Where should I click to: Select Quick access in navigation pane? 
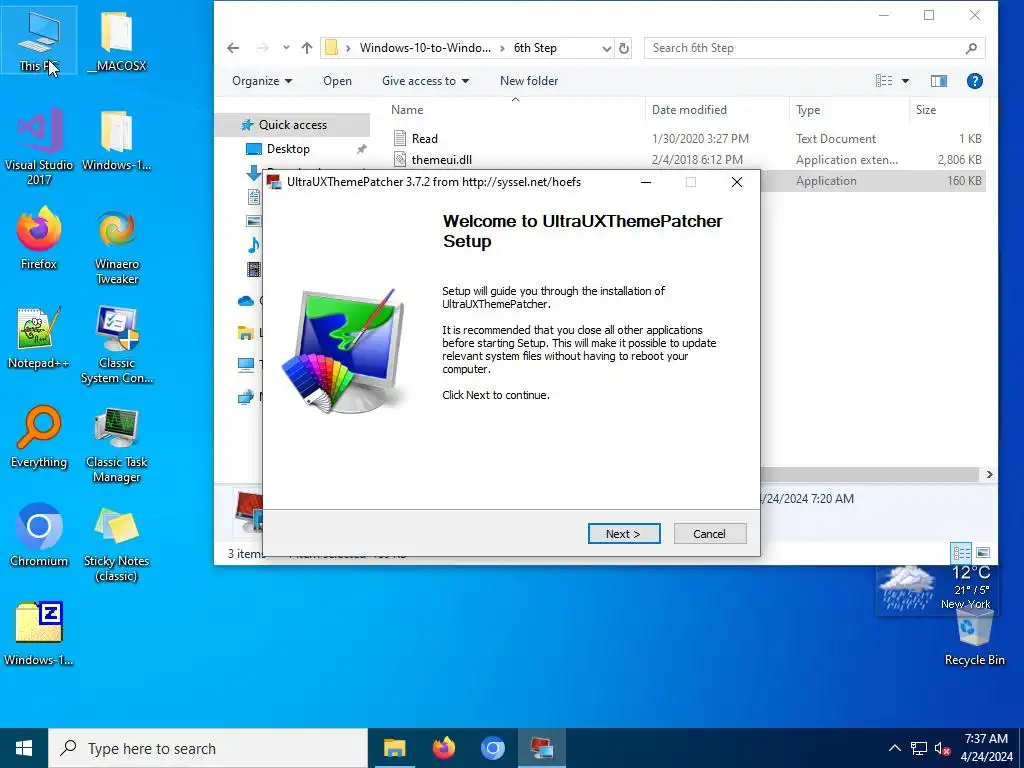[x=292, y=125]
